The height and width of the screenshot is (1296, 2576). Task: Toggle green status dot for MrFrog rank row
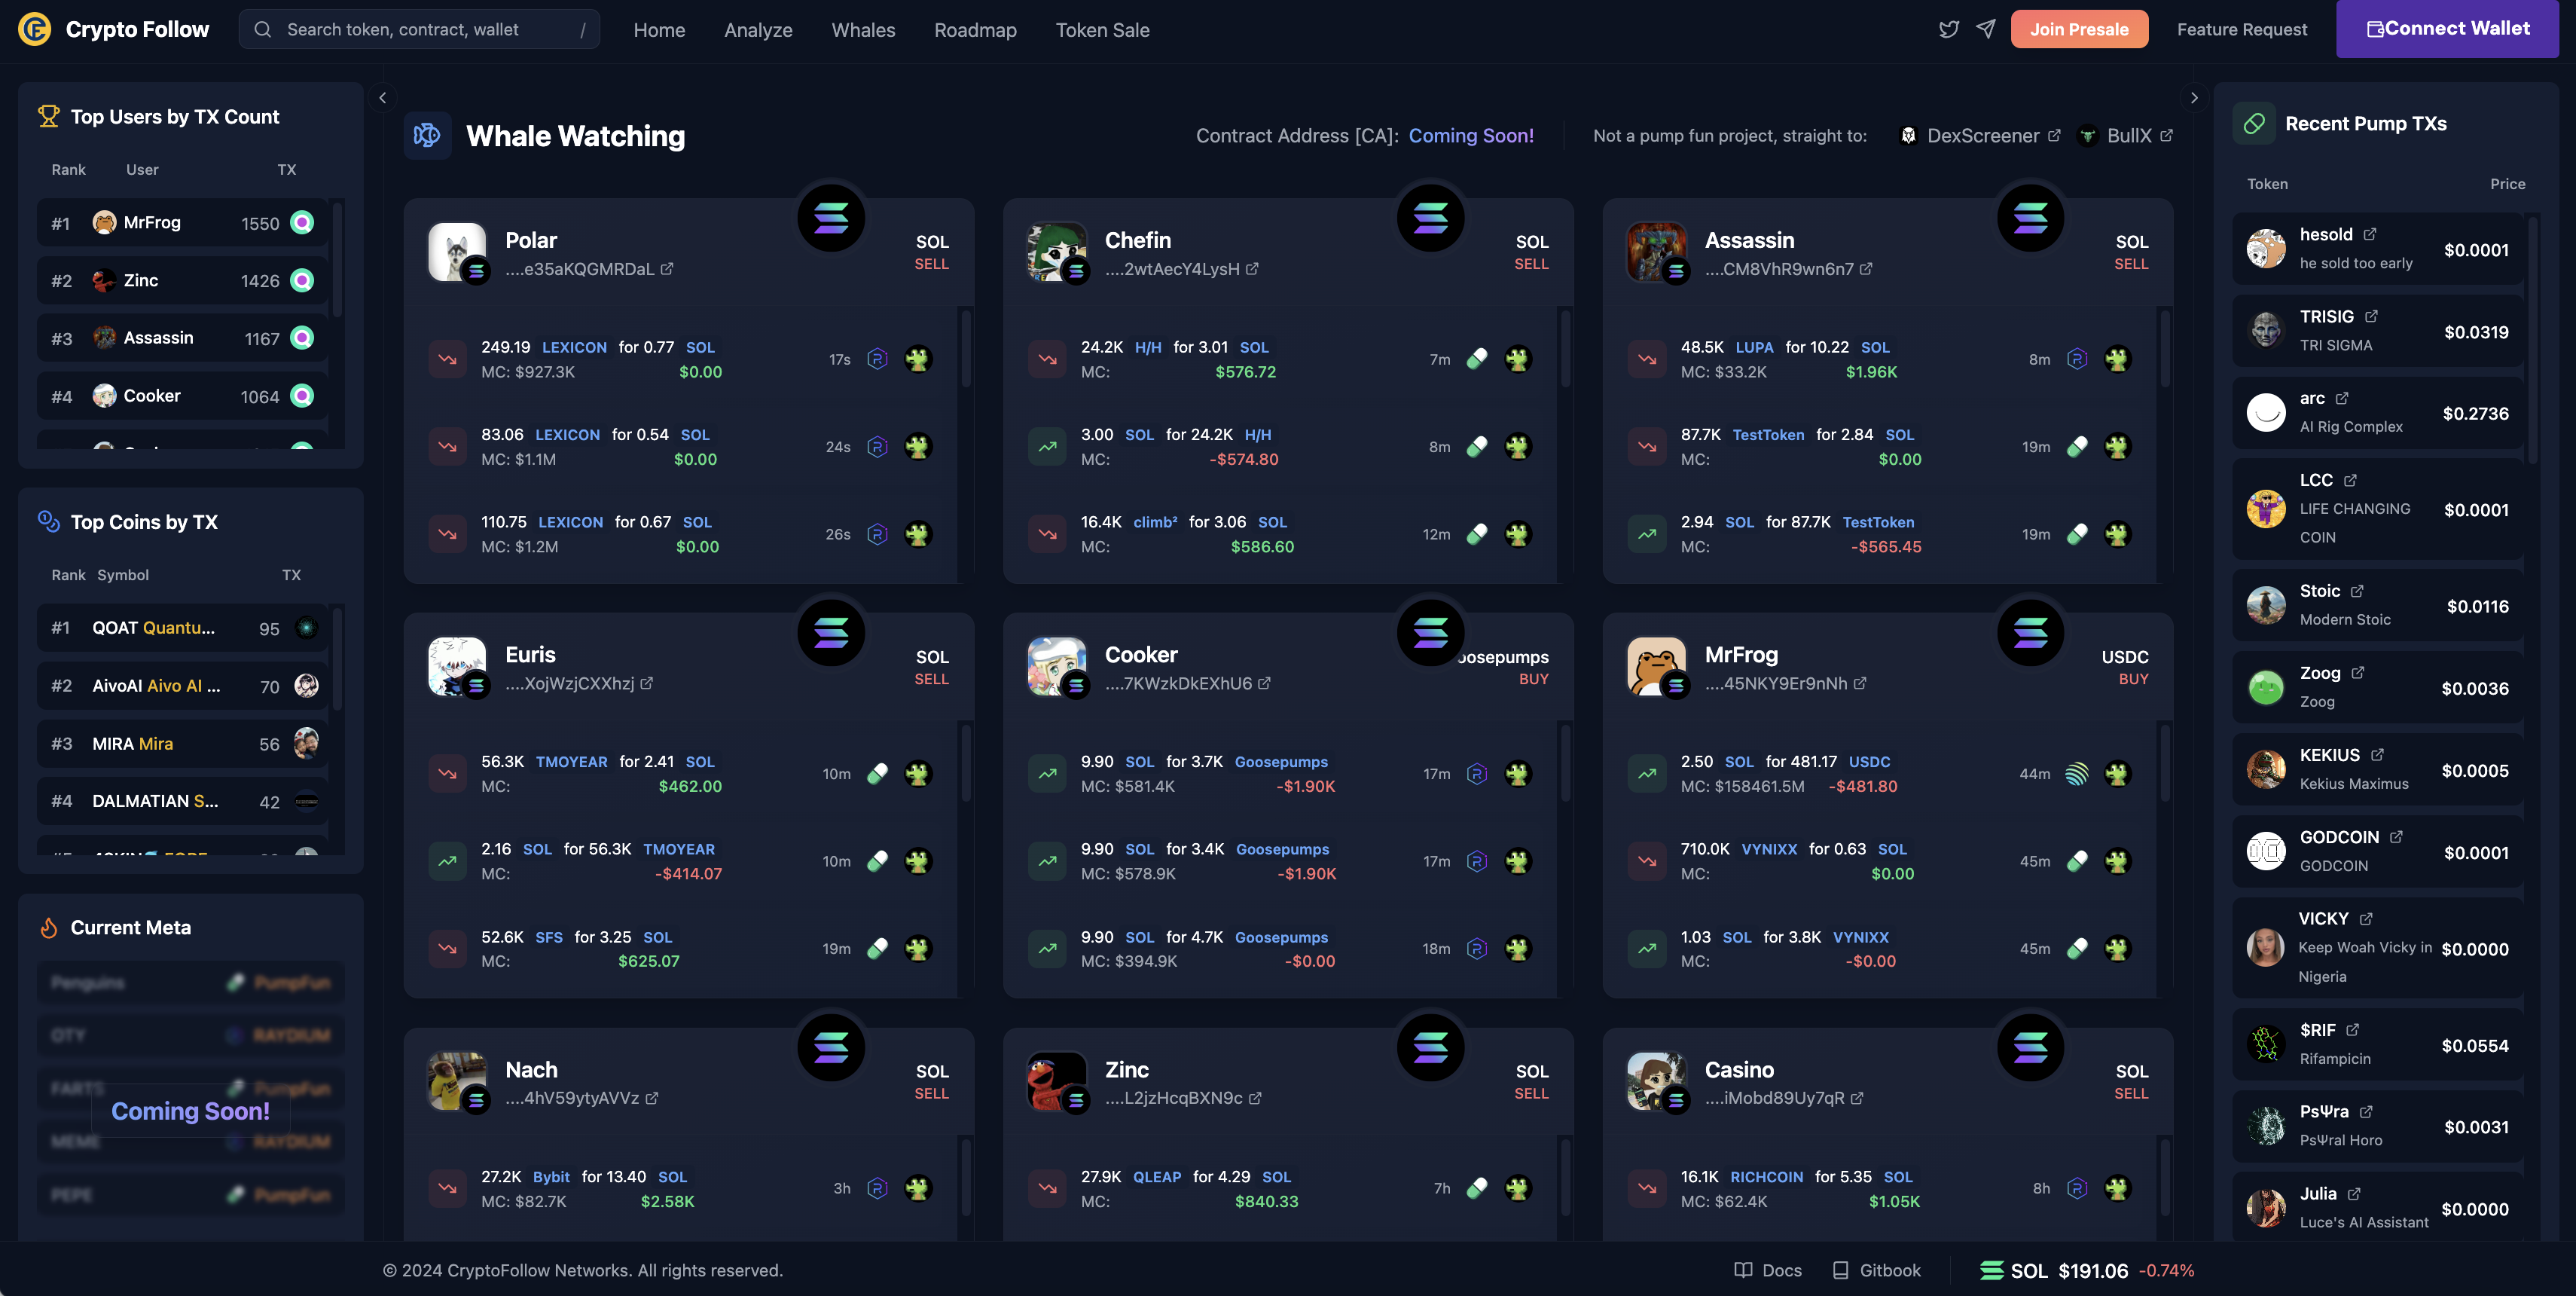tap(302, 223)
